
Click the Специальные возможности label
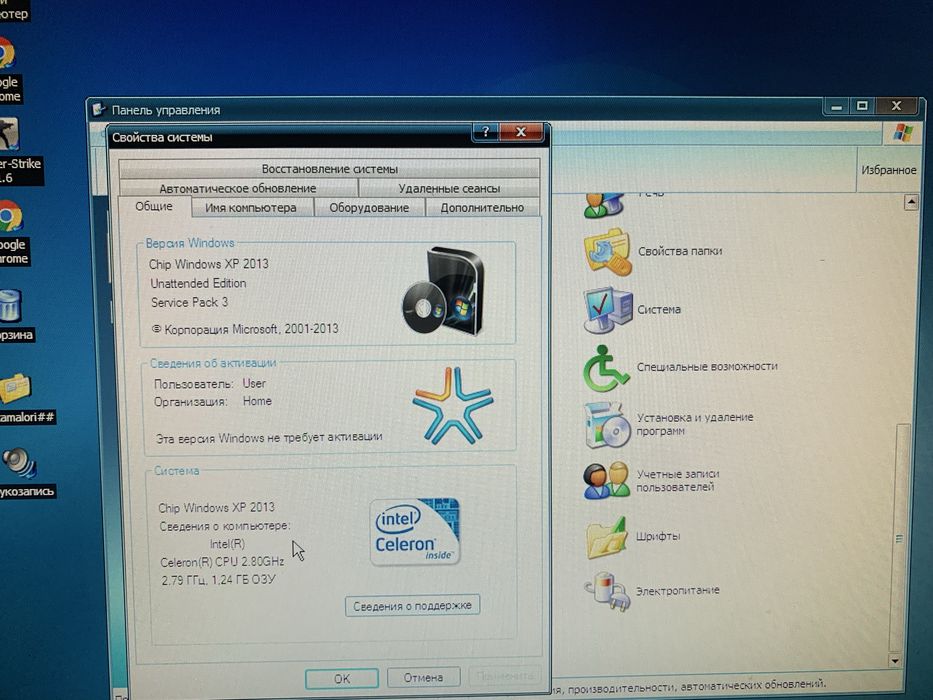point(707,367)
